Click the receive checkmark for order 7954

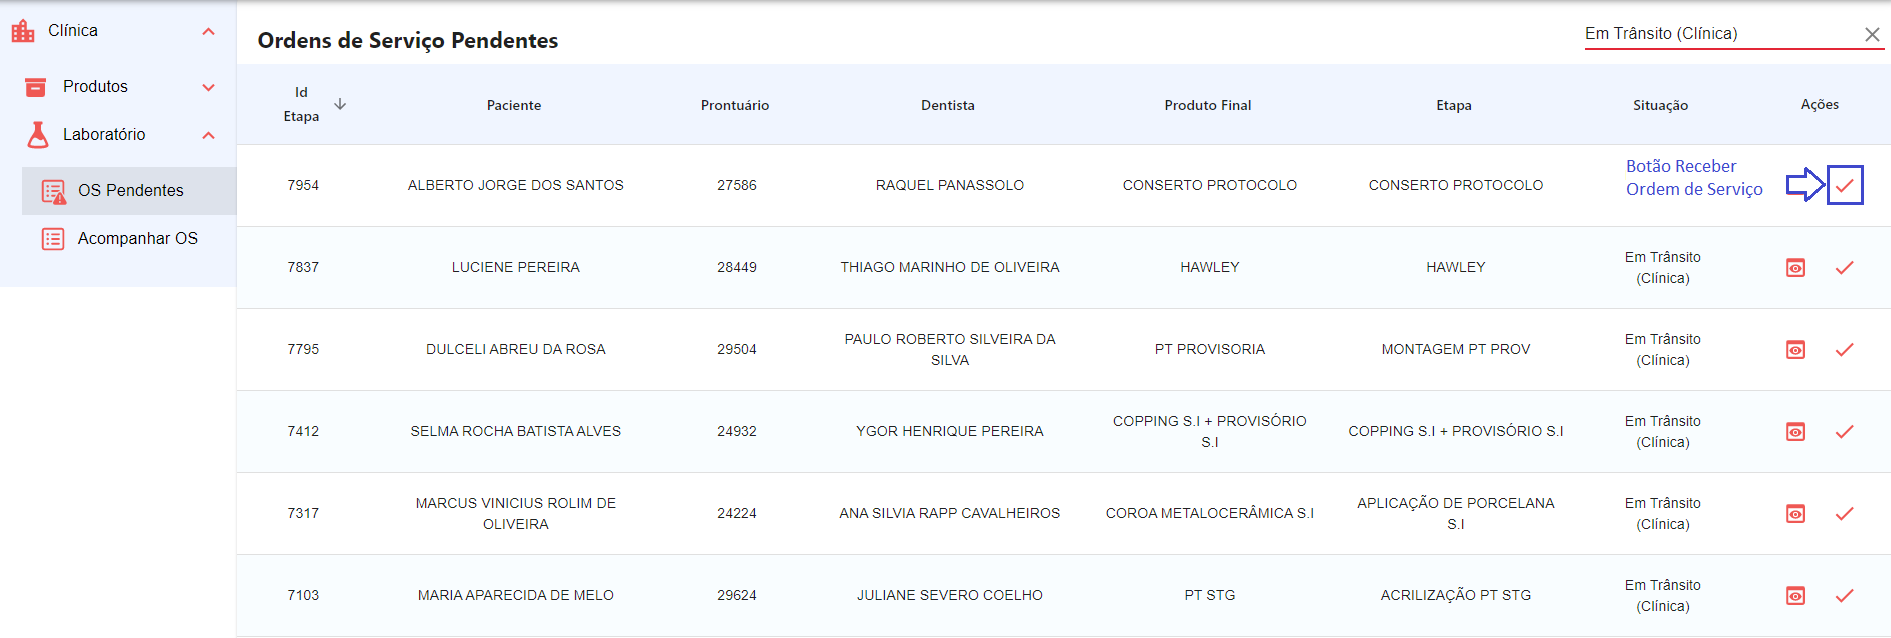pyautogui.click(x=1845, y=185)
